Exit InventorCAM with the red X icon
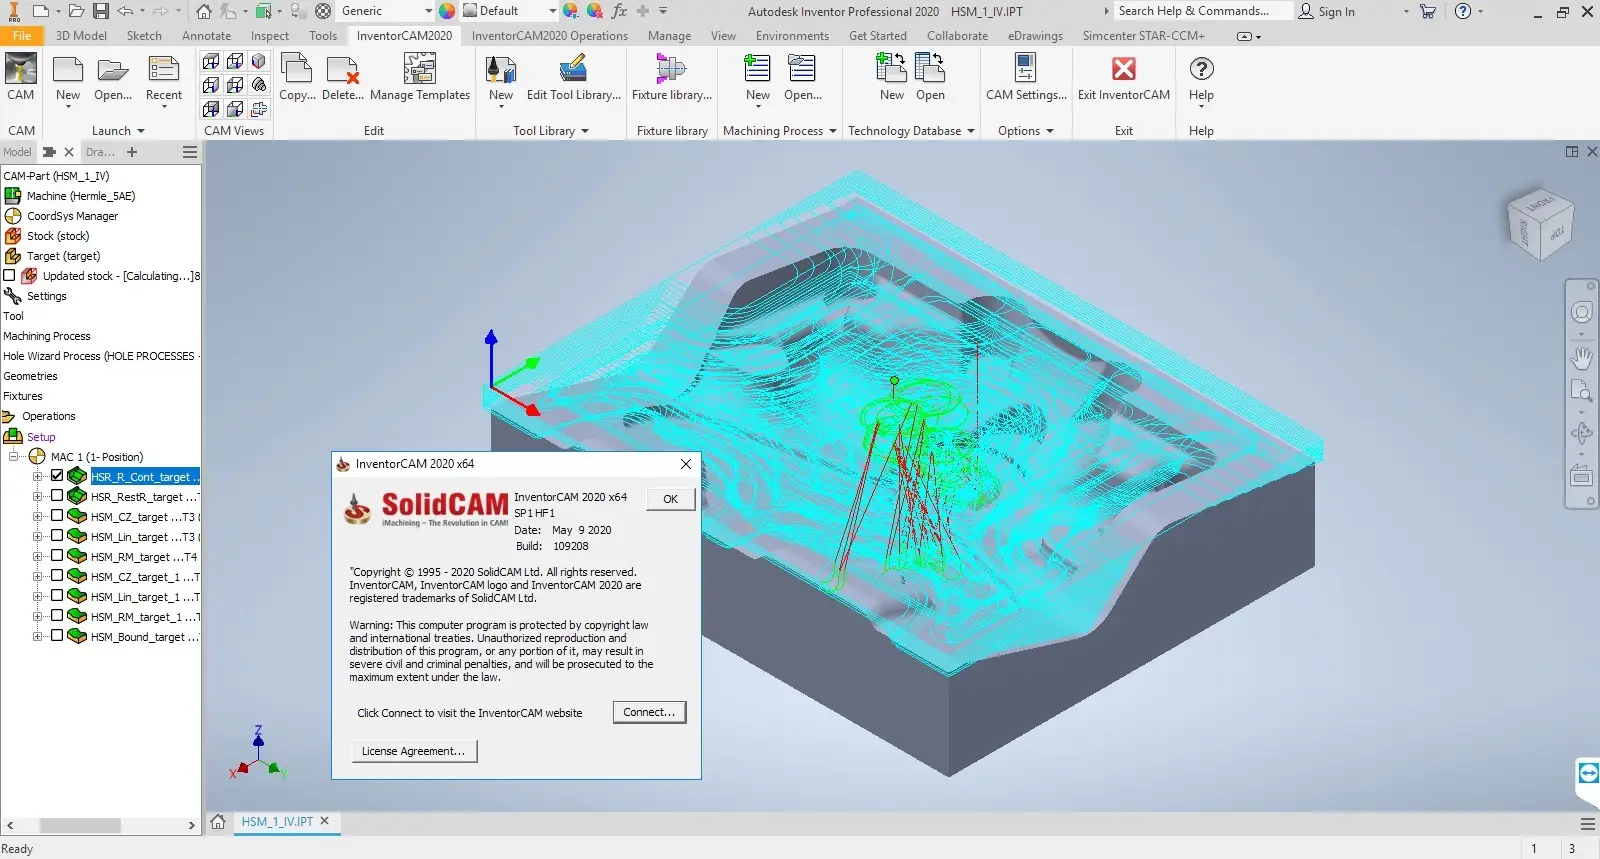 (x=1124, y=68)
